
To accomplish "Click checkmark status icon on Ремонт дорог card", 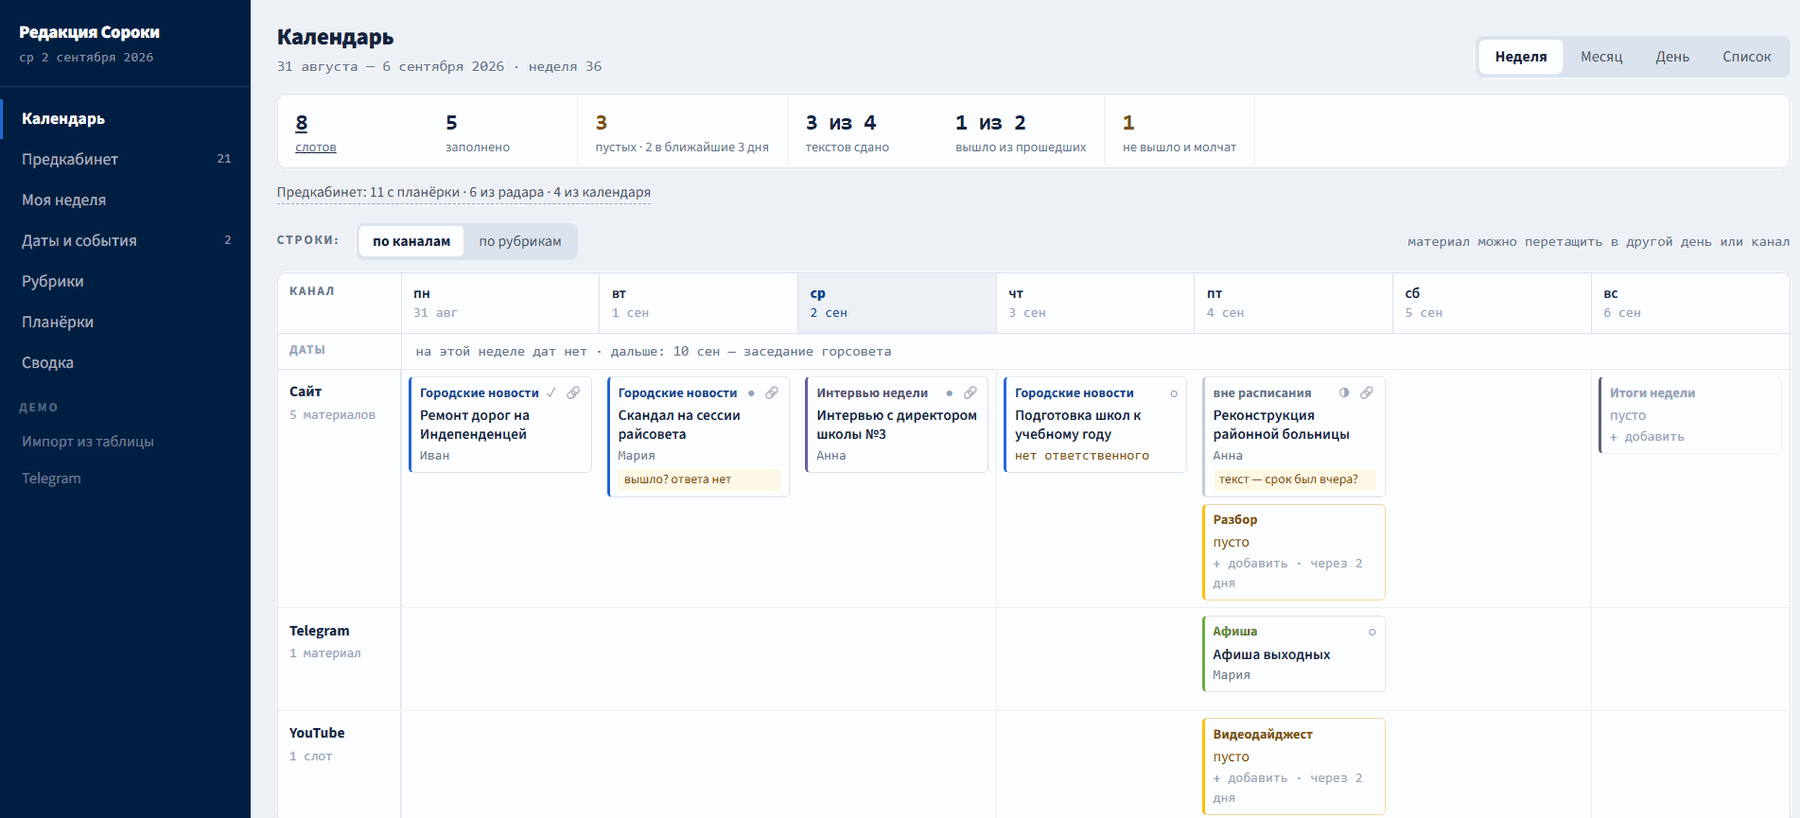I will pos(552,393).
